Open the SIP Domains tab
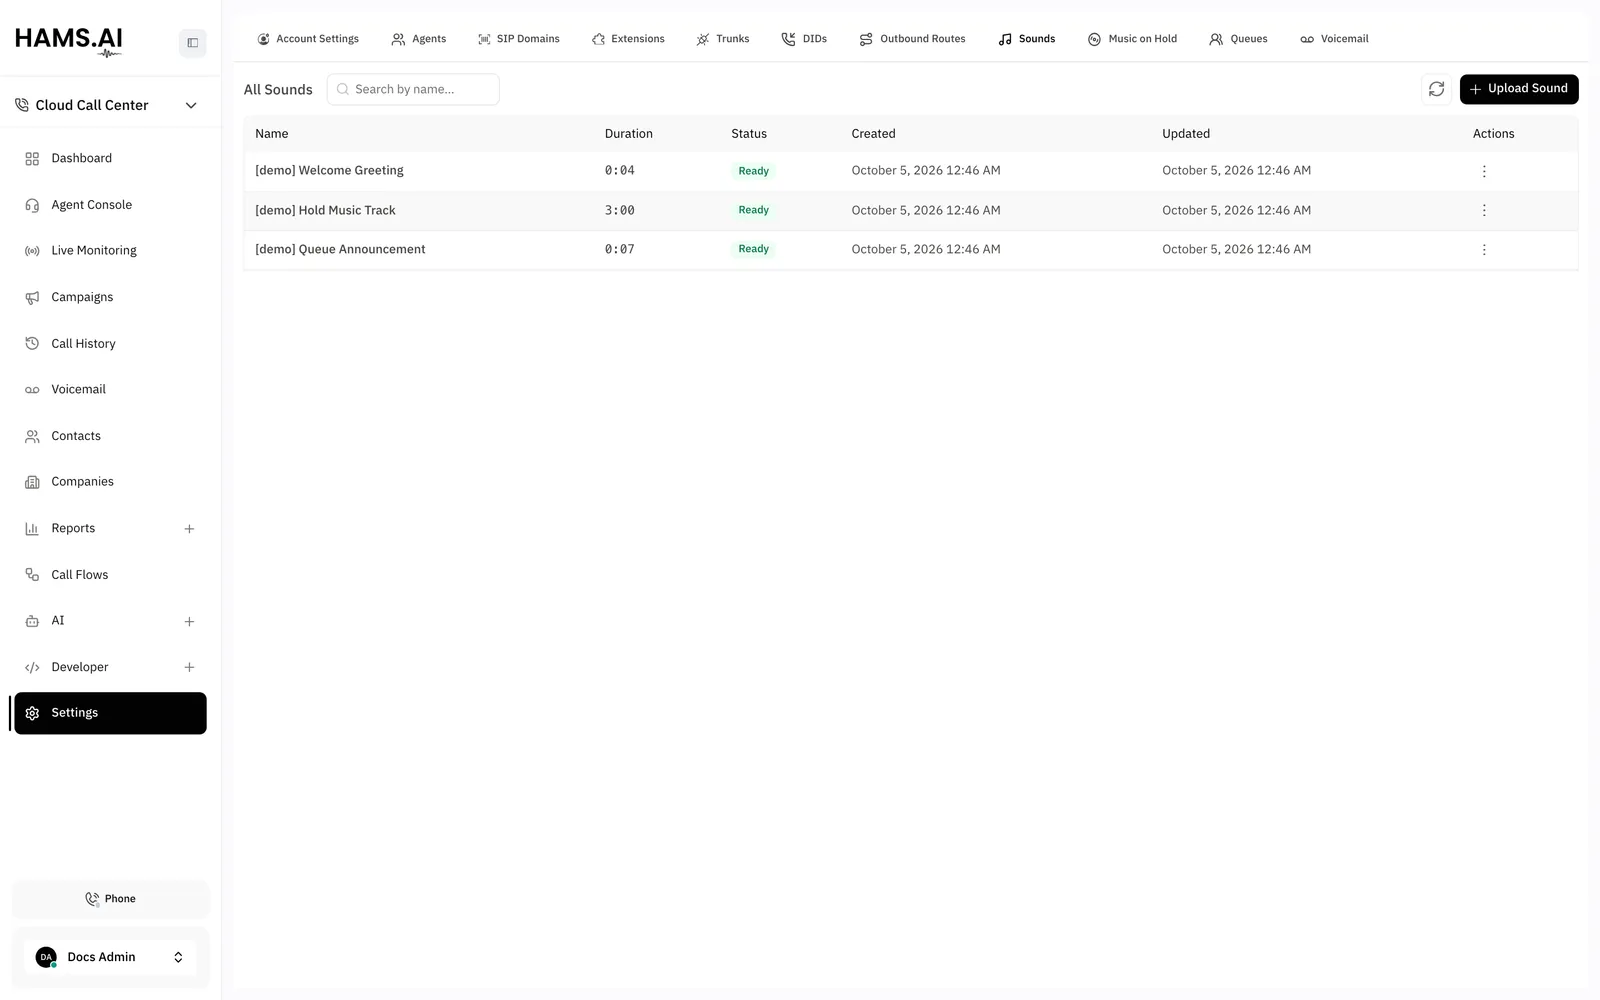 point(518,39)
